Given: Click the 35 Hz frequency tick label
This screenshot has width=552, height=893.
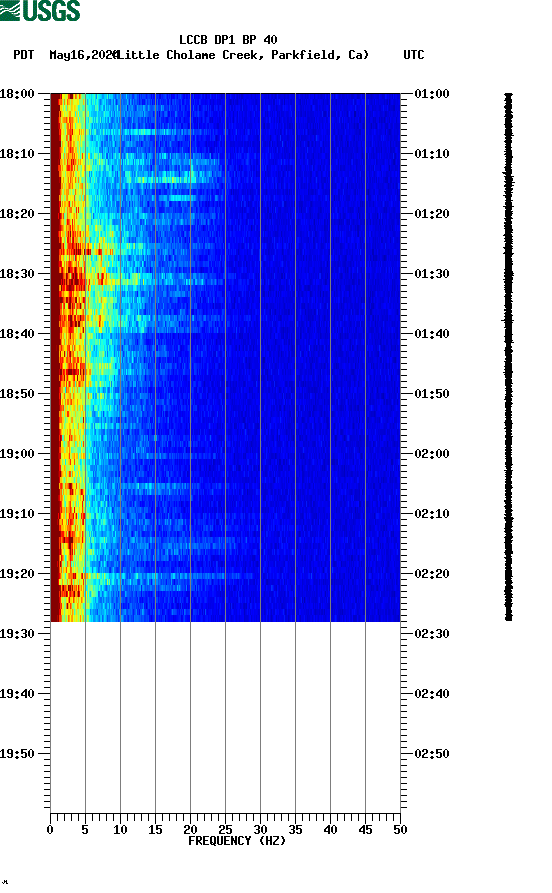Looking at the screenshot, I should (x=295, y=830).
